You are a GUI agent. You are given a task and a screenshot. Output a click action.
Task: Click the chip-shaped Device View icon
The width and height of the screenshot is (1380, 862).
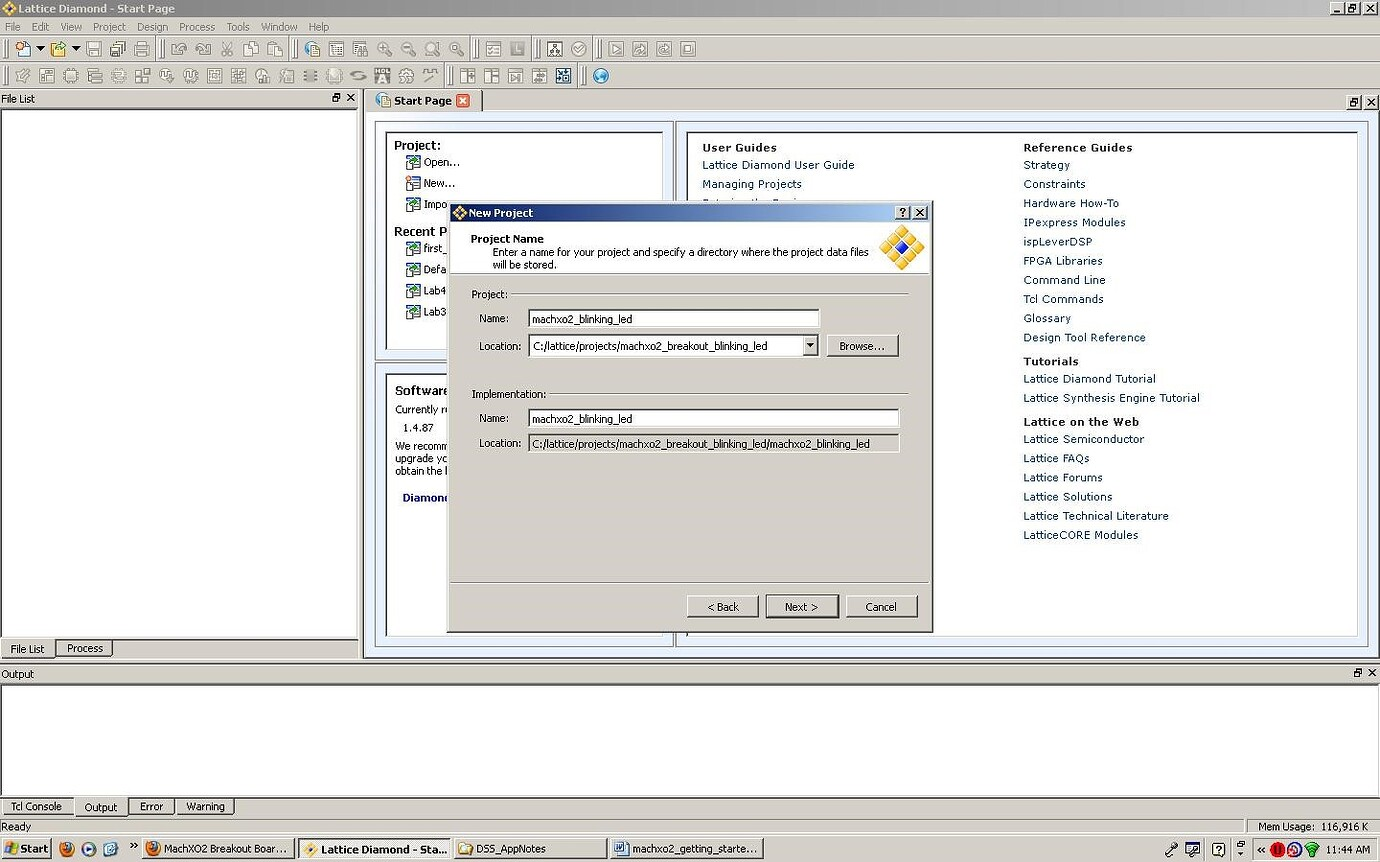(70, 76)
